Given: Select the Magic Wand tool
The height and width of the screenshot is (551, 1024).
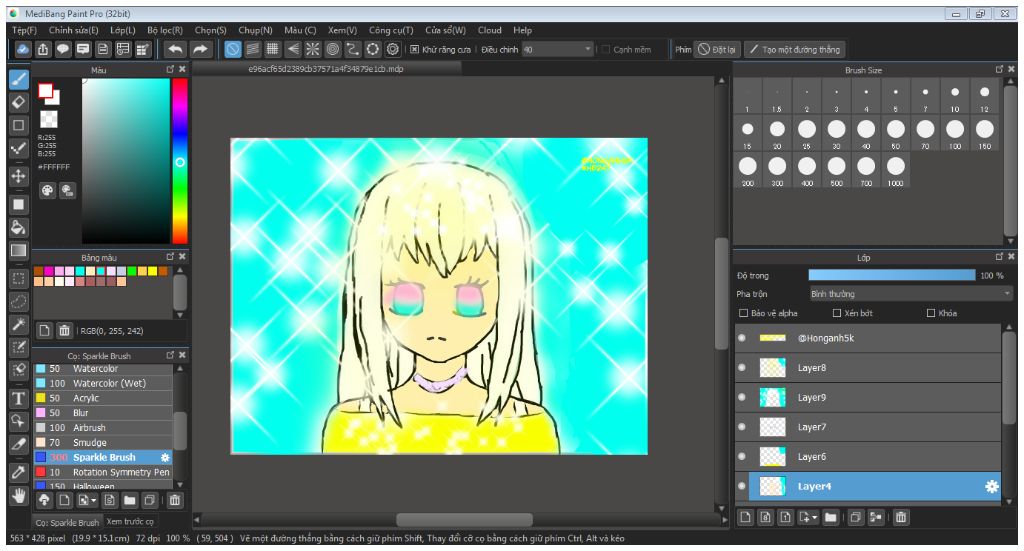Looking at the screenshot, I should point(18,324).
